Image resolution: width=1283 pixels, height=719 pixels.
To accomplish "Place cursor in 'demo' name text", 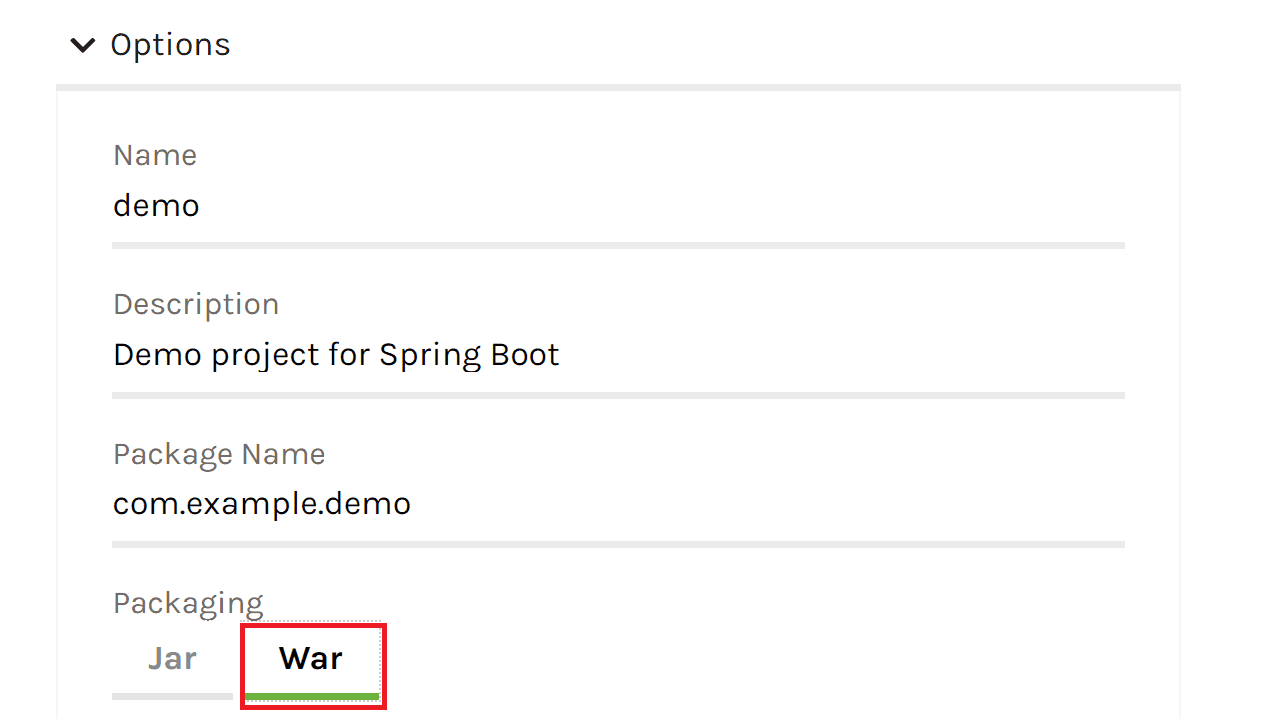I will tap(157, 206).
